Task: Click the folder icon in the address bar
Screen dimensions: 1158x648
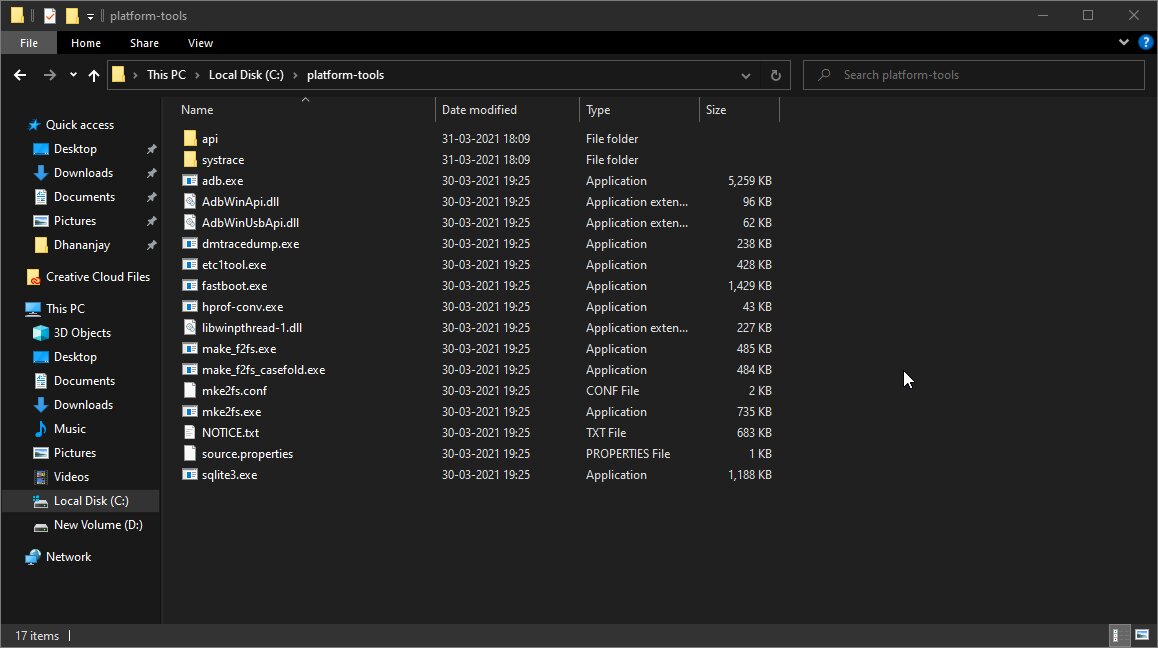Action: point(119,74)
